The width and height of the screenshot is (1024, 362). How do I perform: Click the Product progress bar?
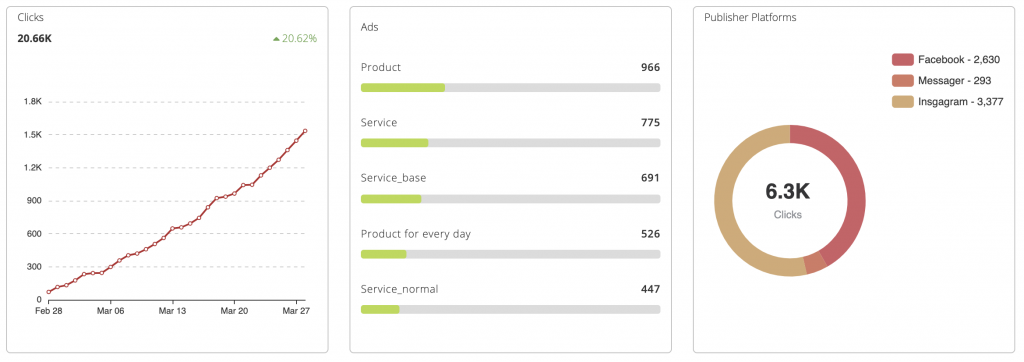[x=510, y=88]
